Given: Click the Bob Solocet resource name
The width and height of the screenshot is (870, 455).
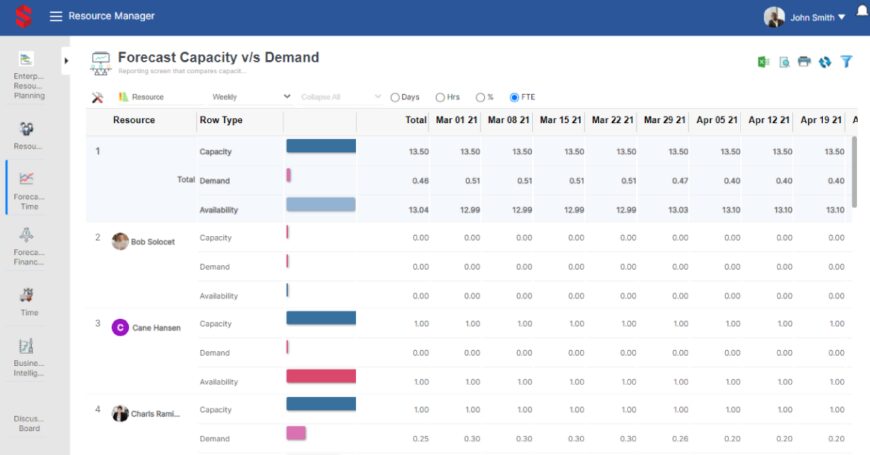Looking at the screenshot, I should point(152,241).
